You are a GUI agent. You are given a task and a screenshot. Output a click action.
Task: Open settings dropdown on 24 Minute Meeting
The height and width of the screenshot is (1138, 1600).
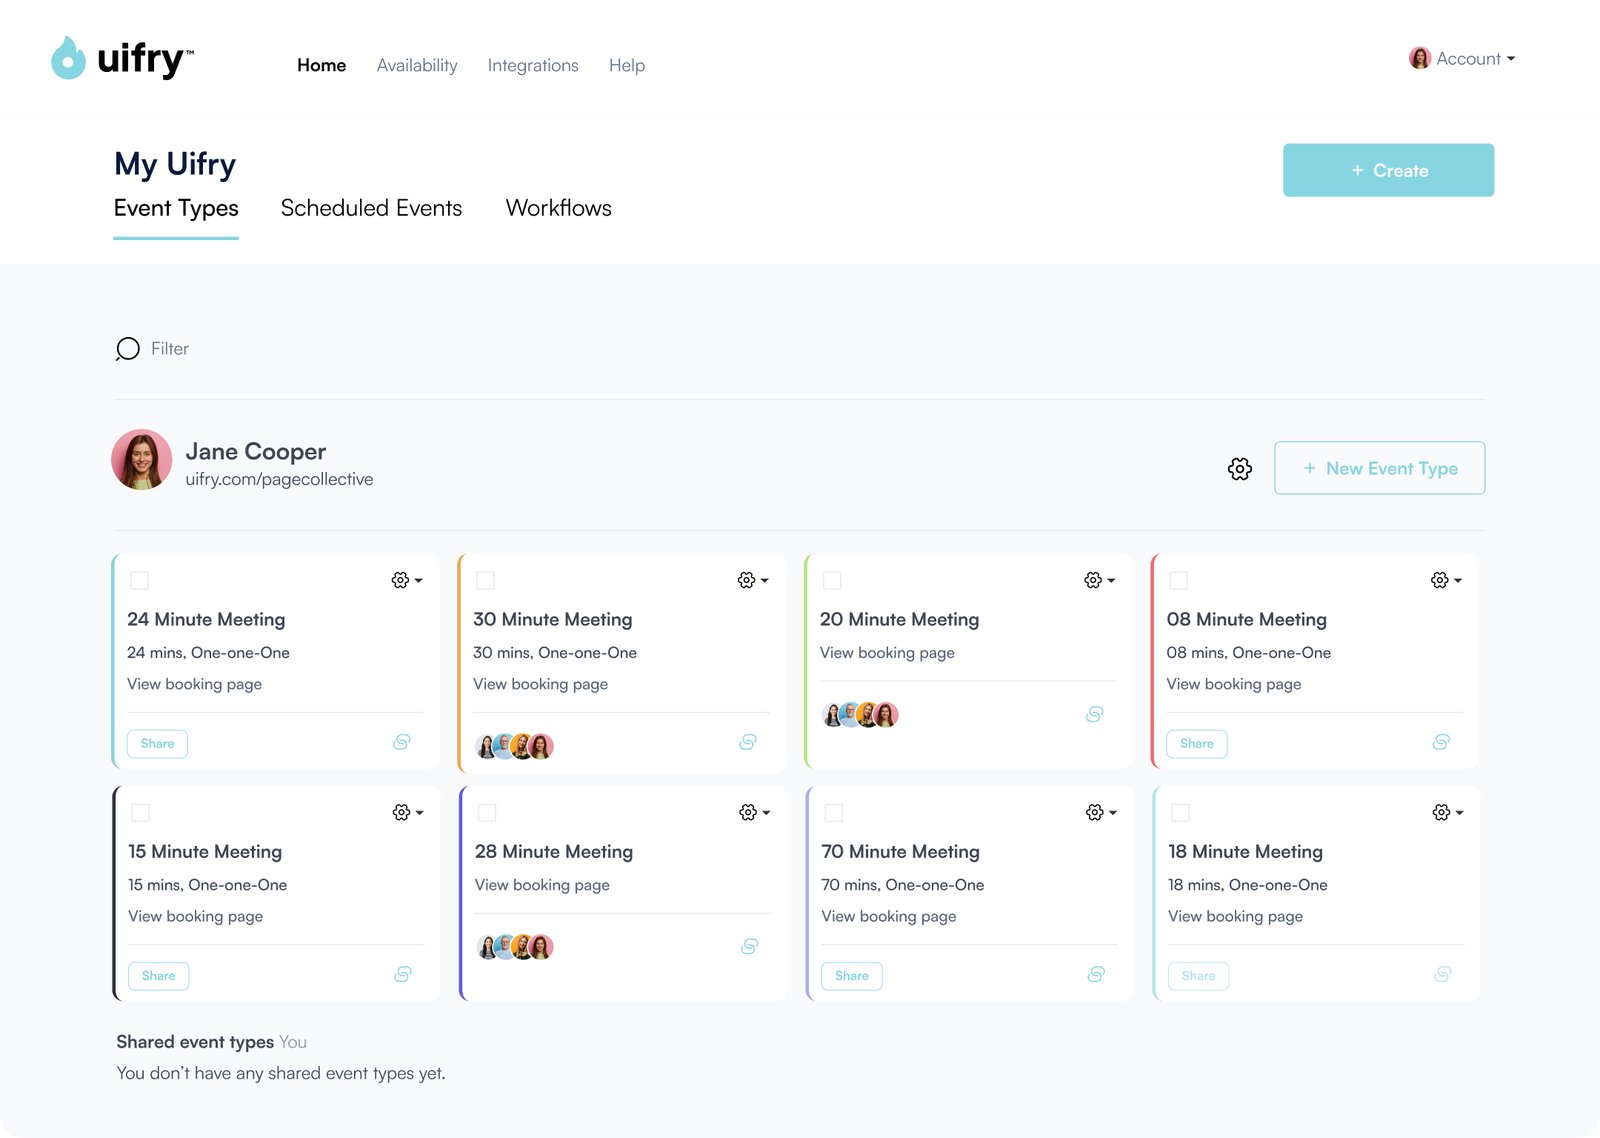[407, 580]
